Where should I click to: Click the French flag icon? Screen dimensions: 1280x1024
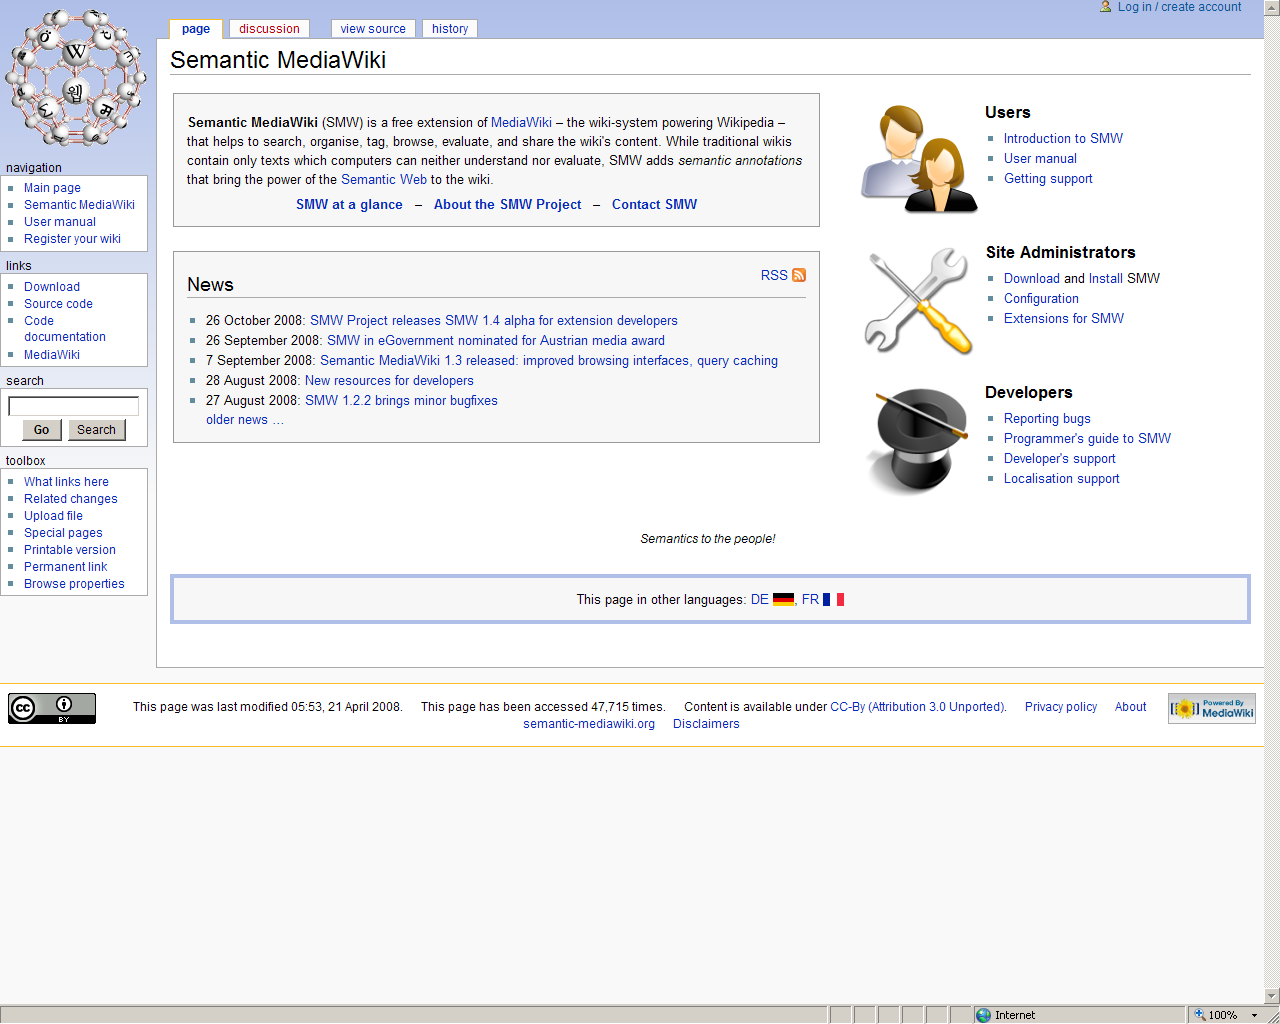[x=833, y=600]
